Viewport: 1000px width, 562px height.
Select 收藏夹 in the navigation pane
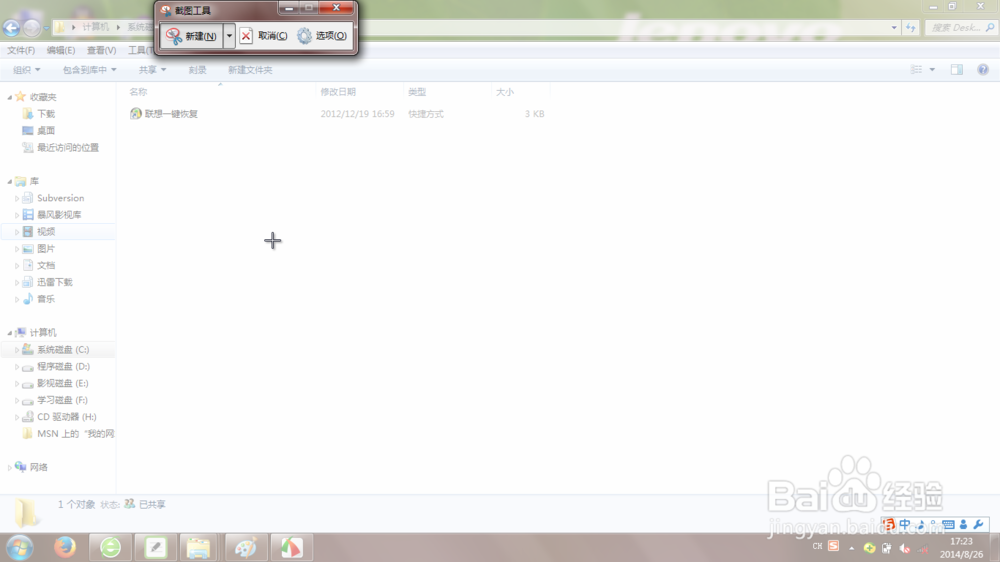click(x=43, y=97)
